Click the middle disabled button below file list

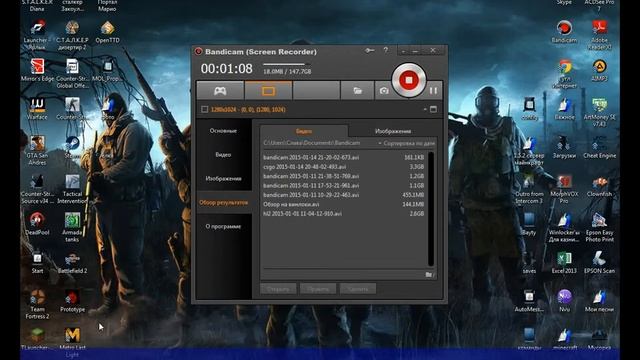coord(318,289)
